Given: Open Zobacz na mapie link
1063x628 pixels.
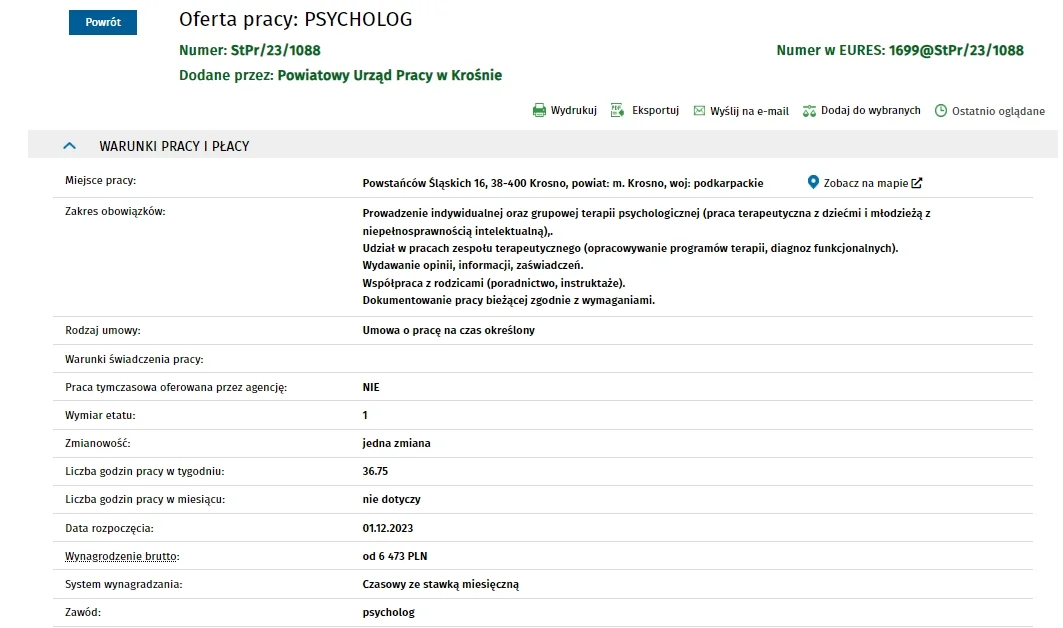Looking at the screenshot, I should [x=866, y=183].
